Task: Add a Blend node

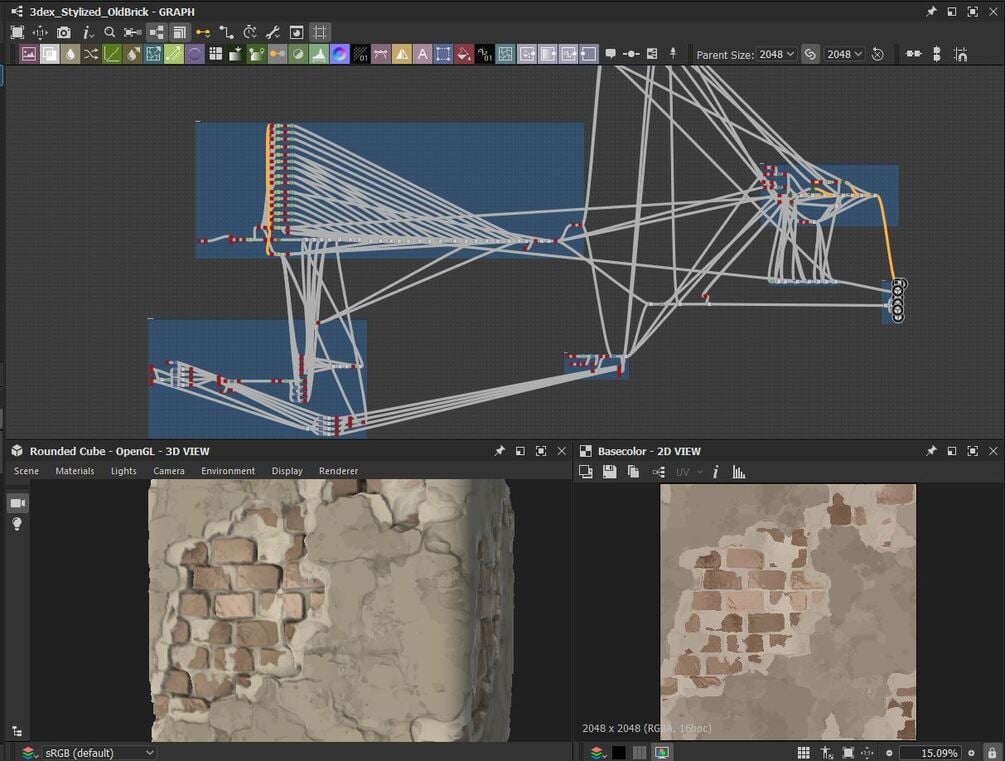Action: pyautogui.click(x=49, y=54)
